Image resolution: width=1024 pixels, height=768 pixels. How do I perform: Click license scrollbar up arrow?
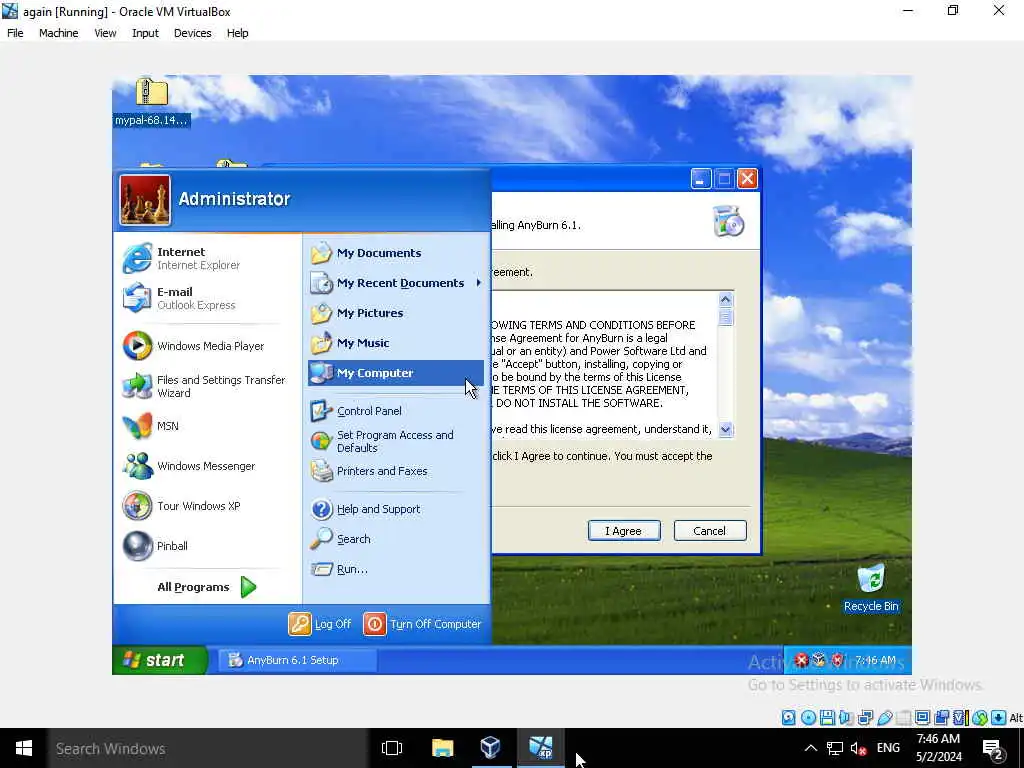[726, 300]
